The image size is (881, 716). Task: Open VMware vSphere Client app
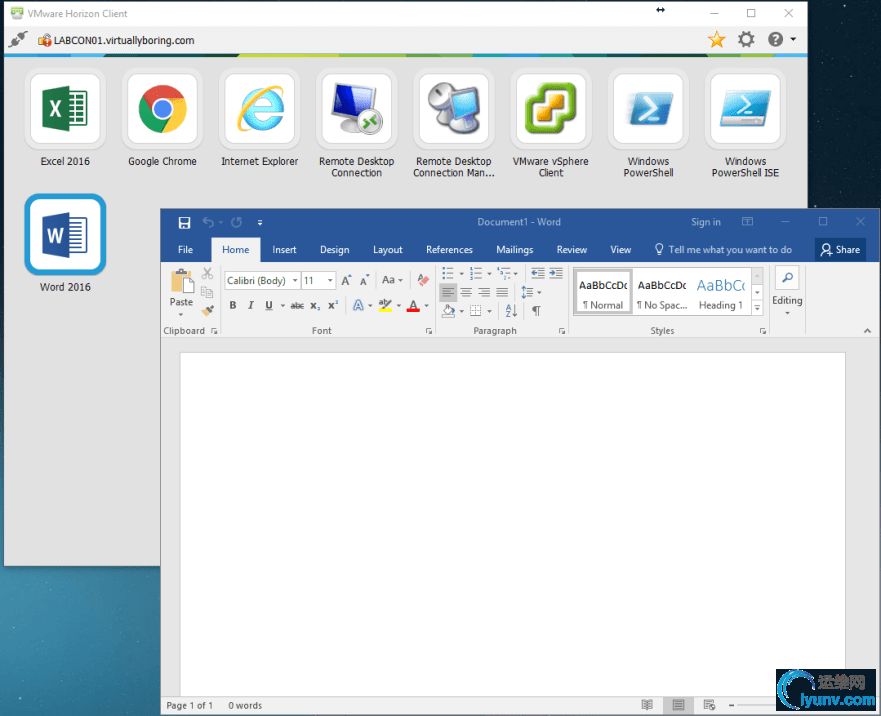551,109
